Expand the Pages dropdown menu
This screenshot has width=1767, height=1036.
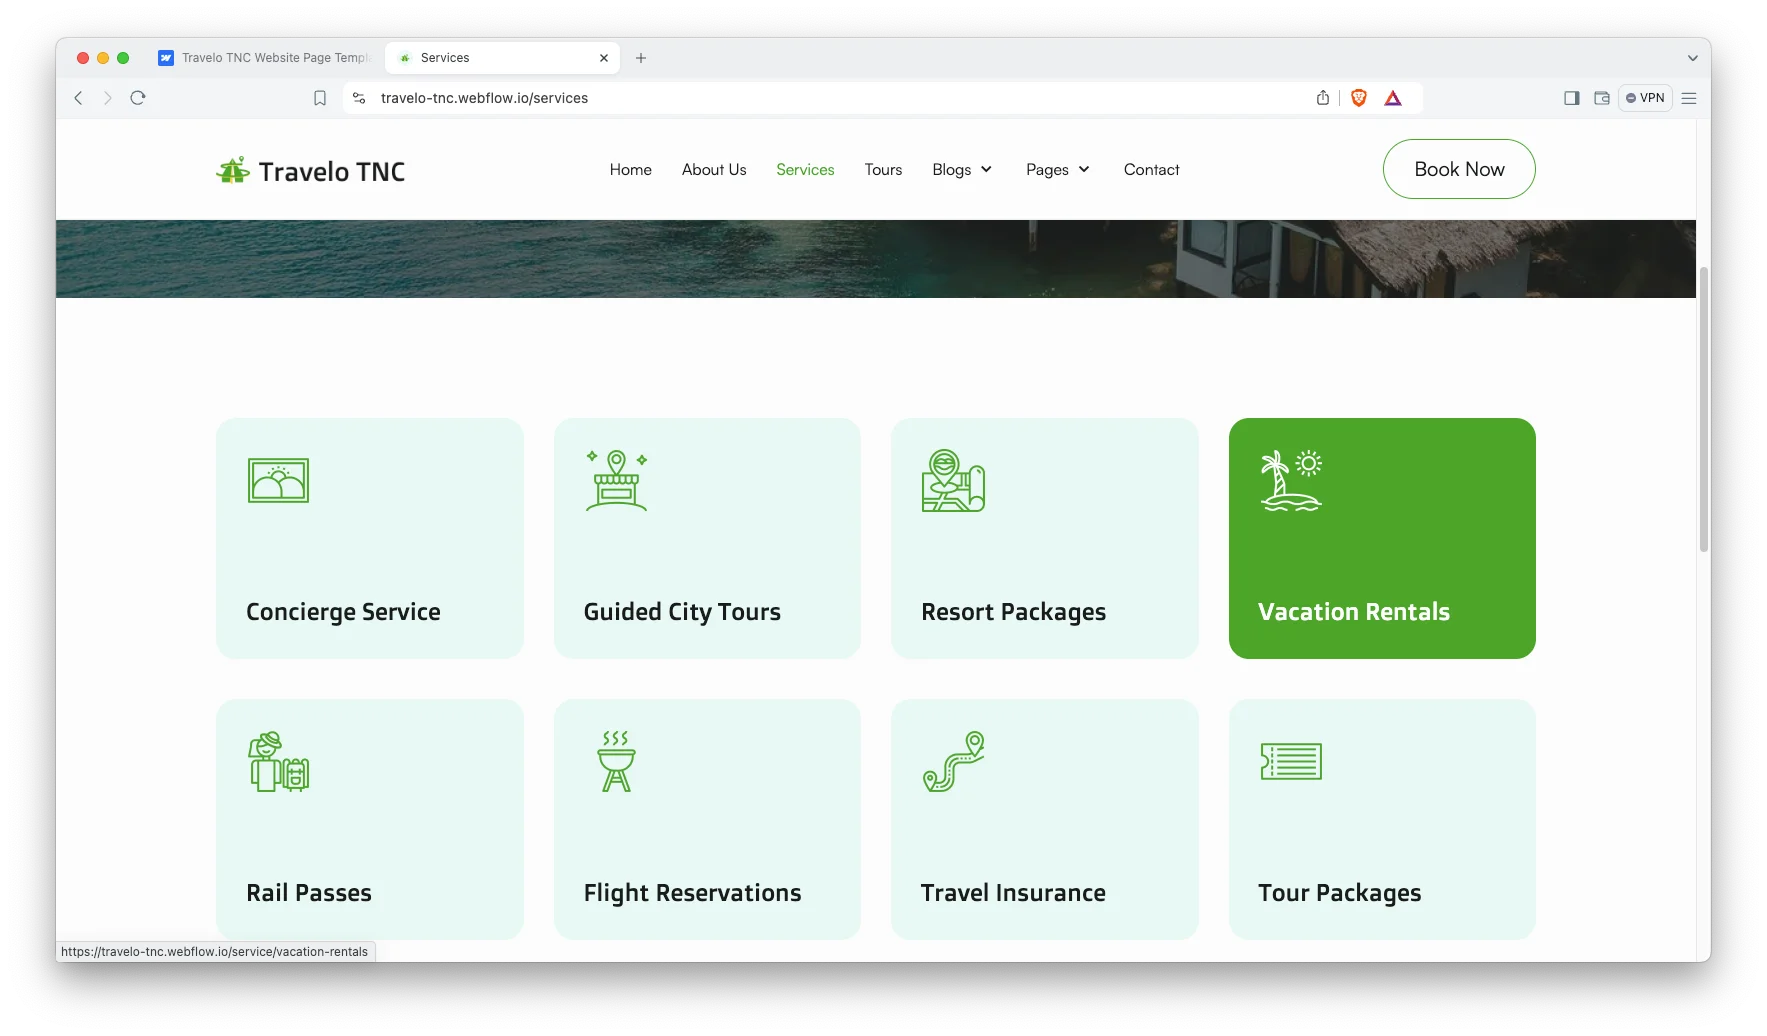1058,170
